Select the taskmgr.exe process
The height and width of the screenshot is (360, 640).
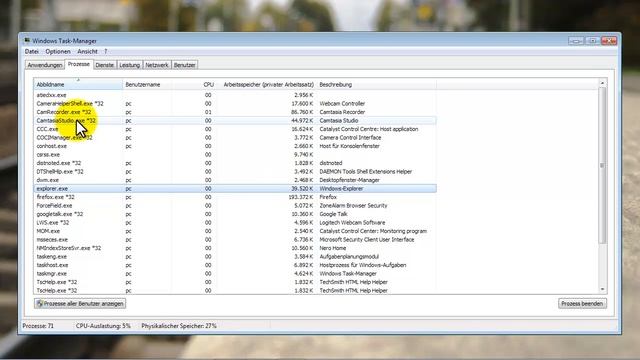(x=235, y=273)
